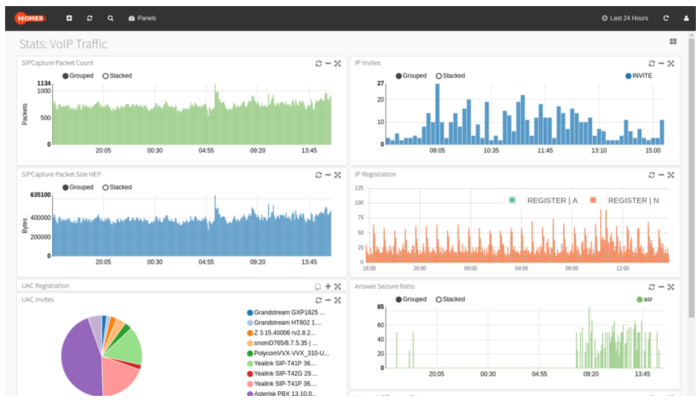Fullscreen the Answer Seizure Ratio panel
Image resolution: width=700 pixels, height=402 pixels.
click(671, 286)
